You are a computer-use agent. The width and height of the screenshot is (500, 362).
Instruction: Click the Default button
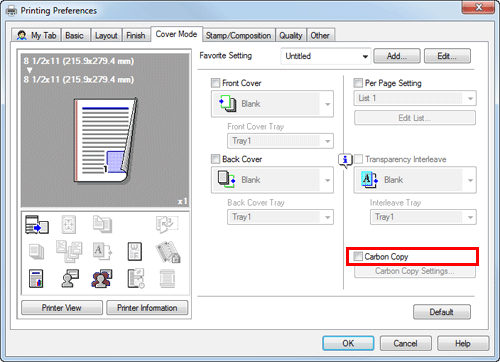pos(442,312)
